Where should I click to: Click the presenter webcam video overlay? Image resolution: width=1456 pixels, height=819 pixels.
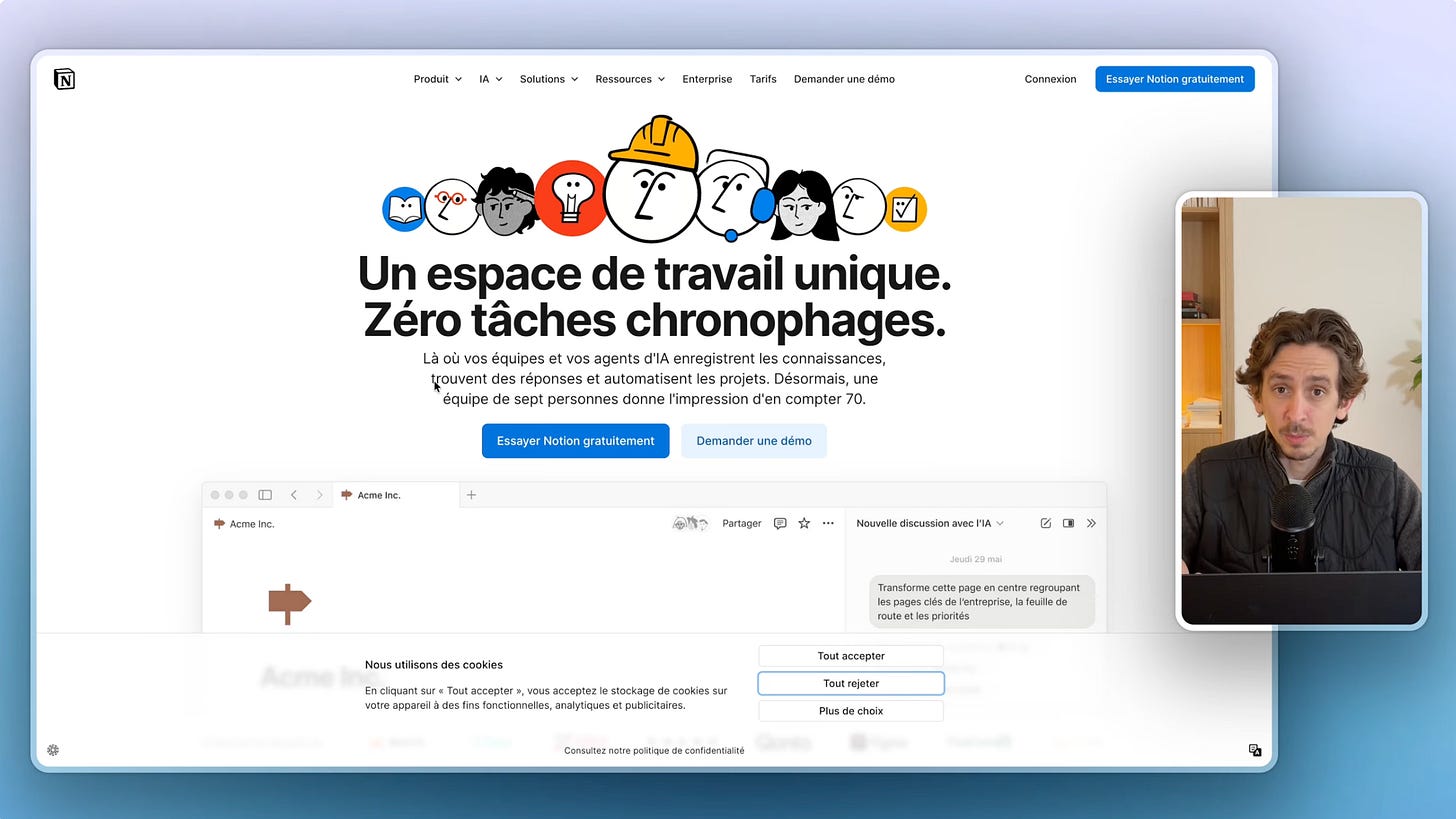tap(1301, 411)
